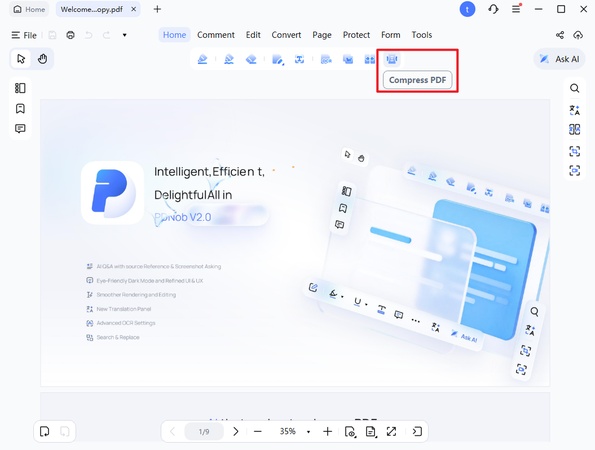The image size is (595, 450).
Task: Open the 35% zoom level dropdown arrow
Action: (308, 432)
